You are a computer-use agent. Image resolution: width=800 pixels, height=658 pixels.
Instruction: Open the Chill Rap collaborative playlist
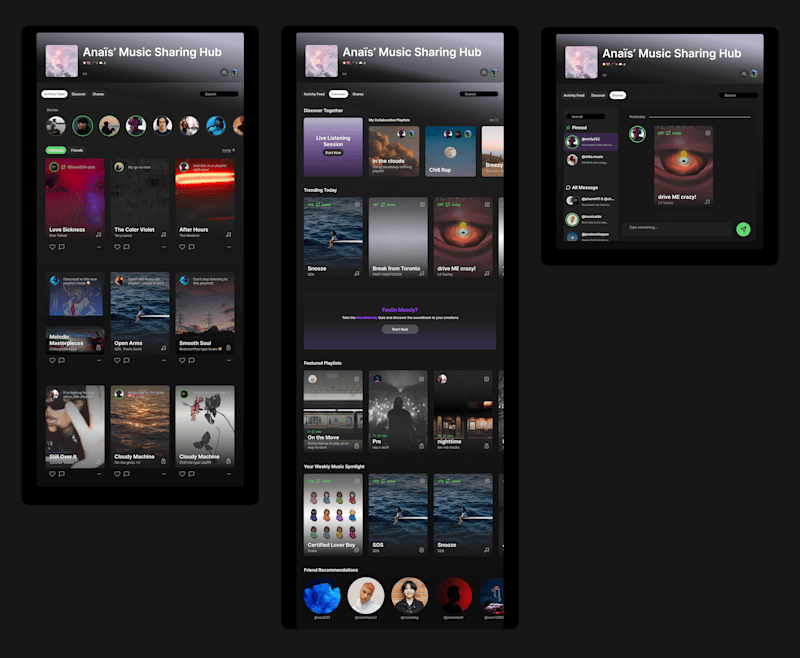(450, 151)
